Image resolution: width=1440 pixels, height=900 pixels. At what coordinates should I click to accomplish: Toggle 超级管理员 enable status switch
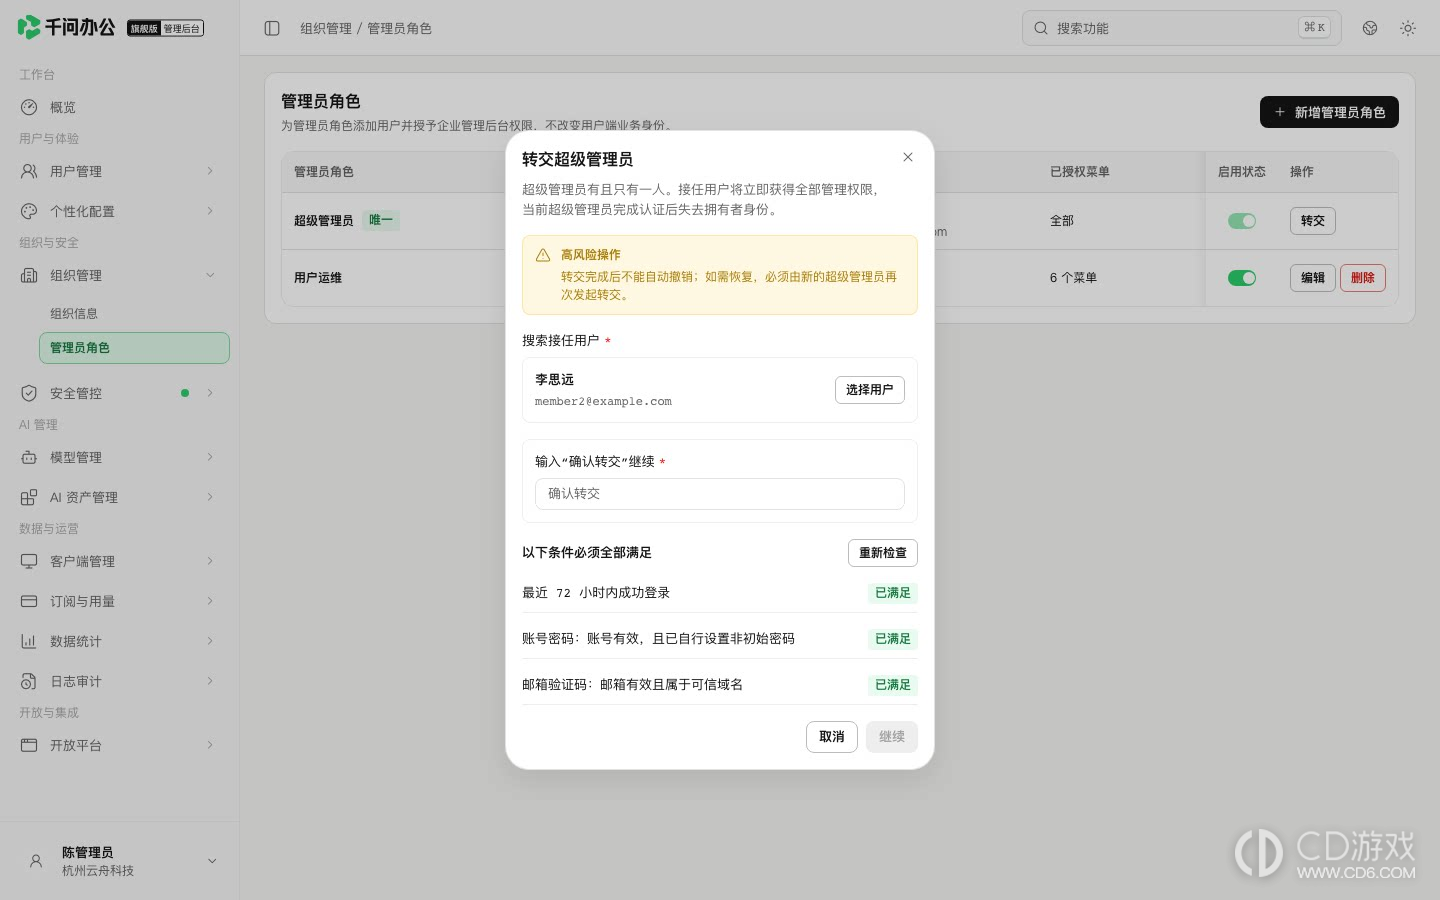1242,221
